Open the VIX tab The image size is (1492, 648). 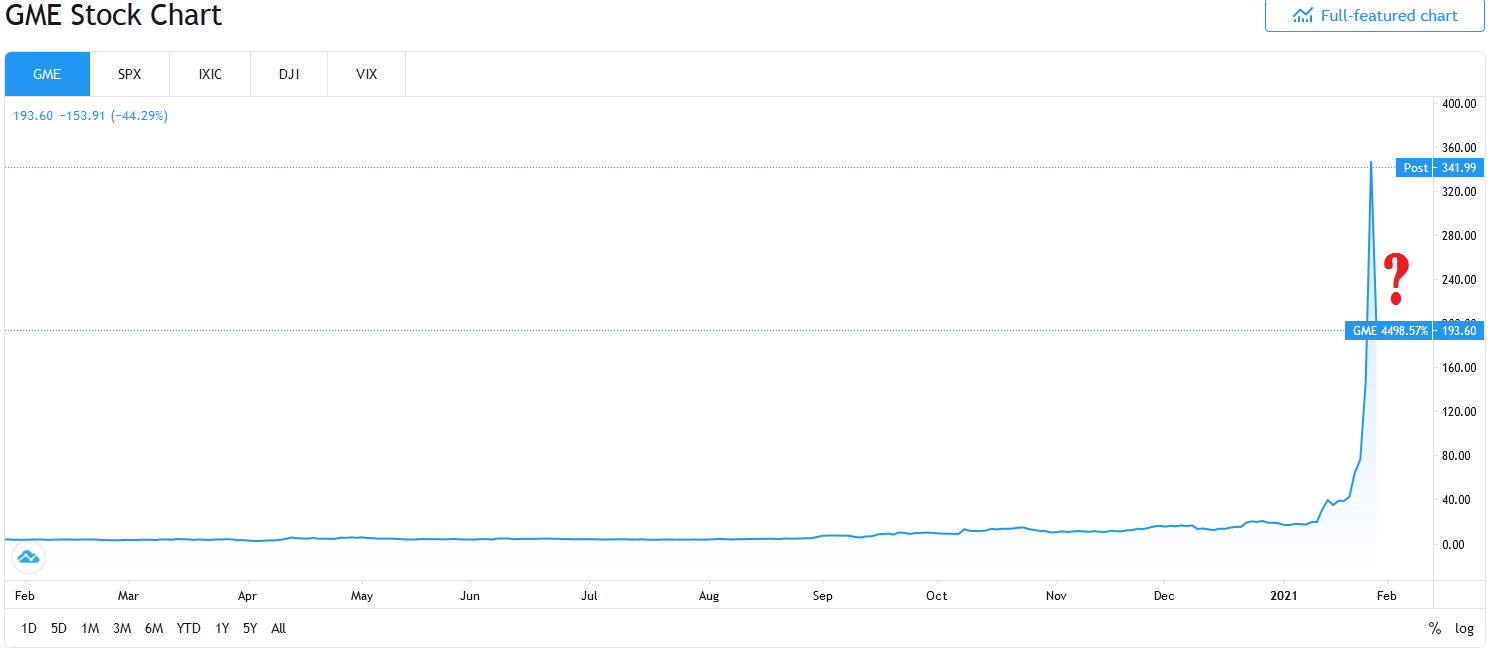coord(367,74)
